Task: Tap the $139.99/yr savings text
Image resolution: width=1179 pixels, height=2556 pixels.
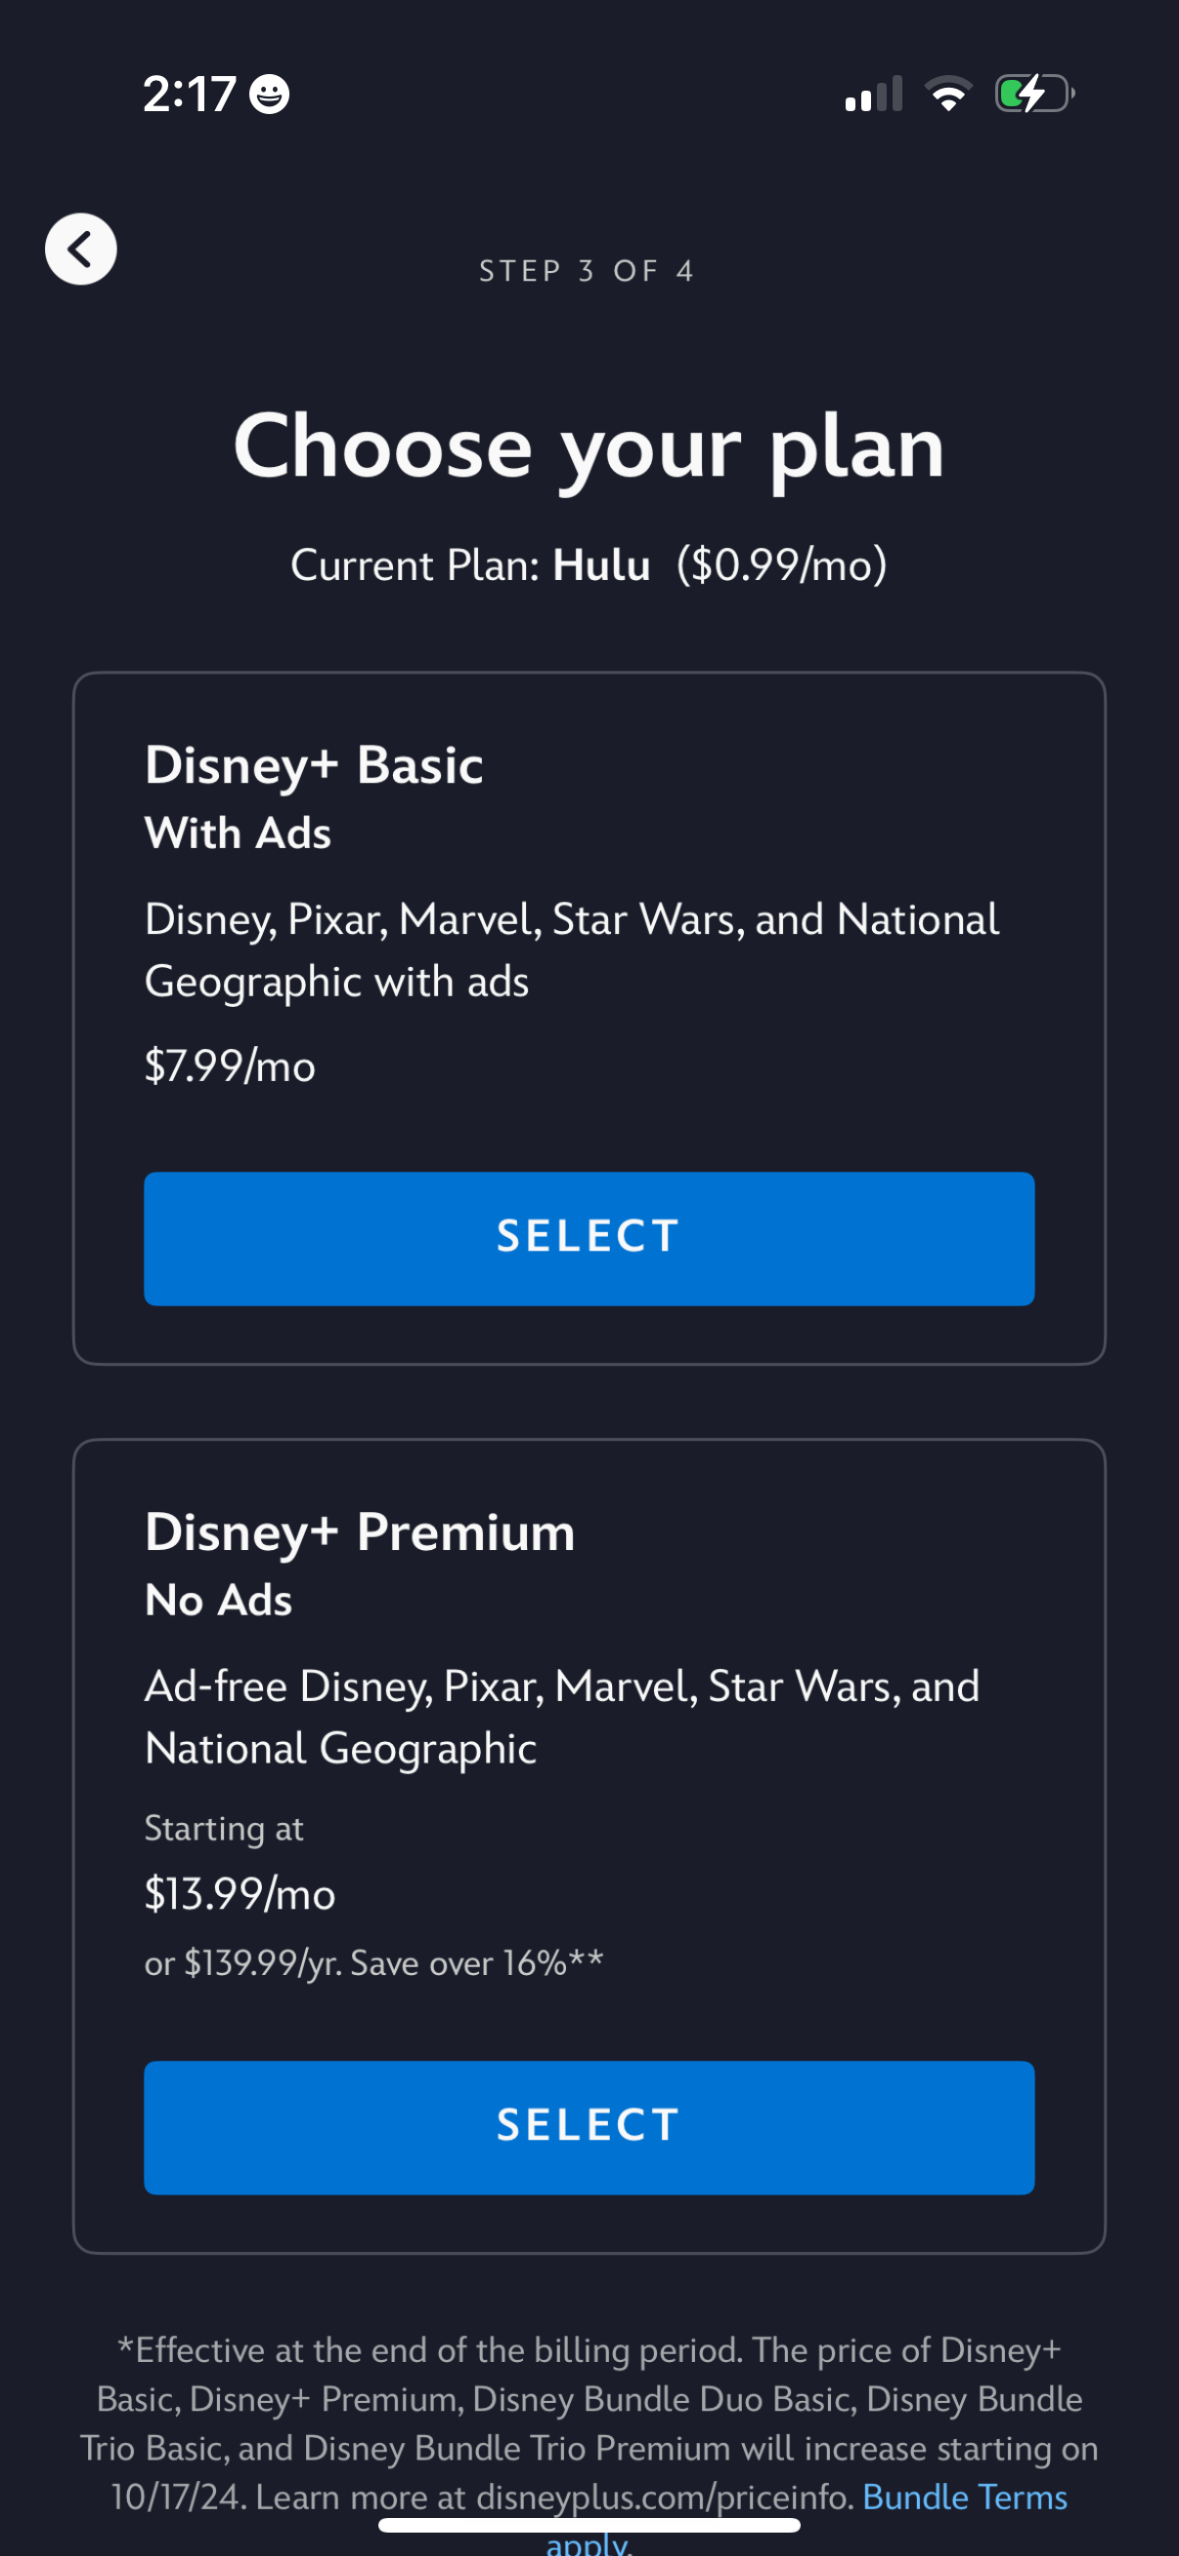Action: coord(374,1963)
